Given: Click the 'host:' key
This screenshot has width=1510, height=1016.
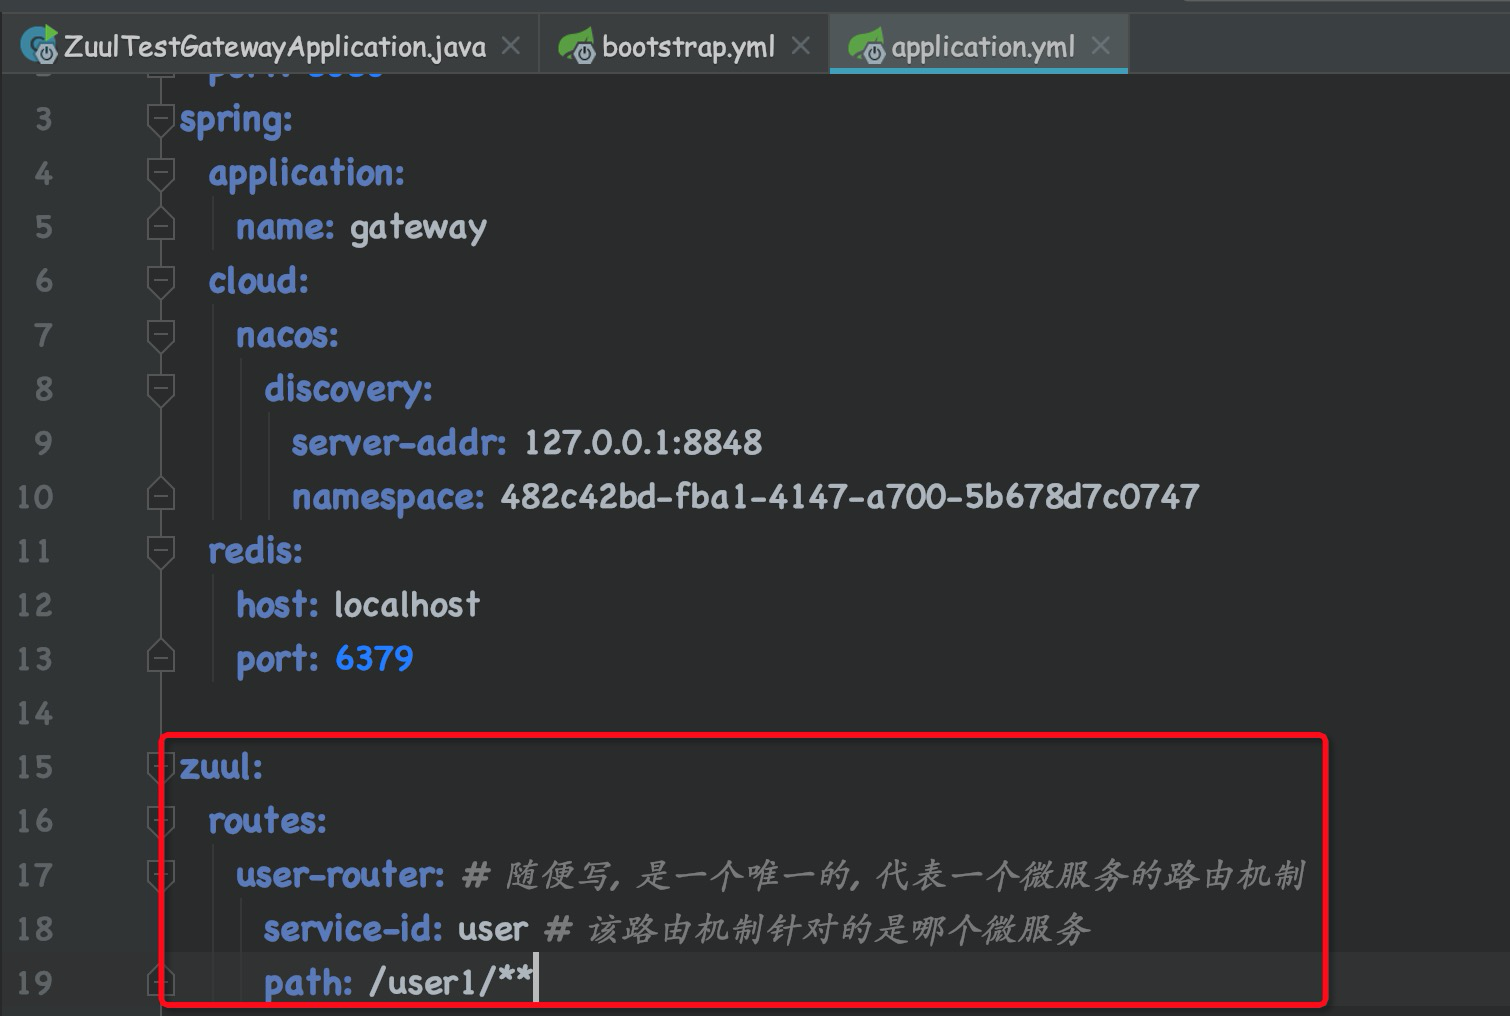Looking at the screenshot, I should click(277, 605).
